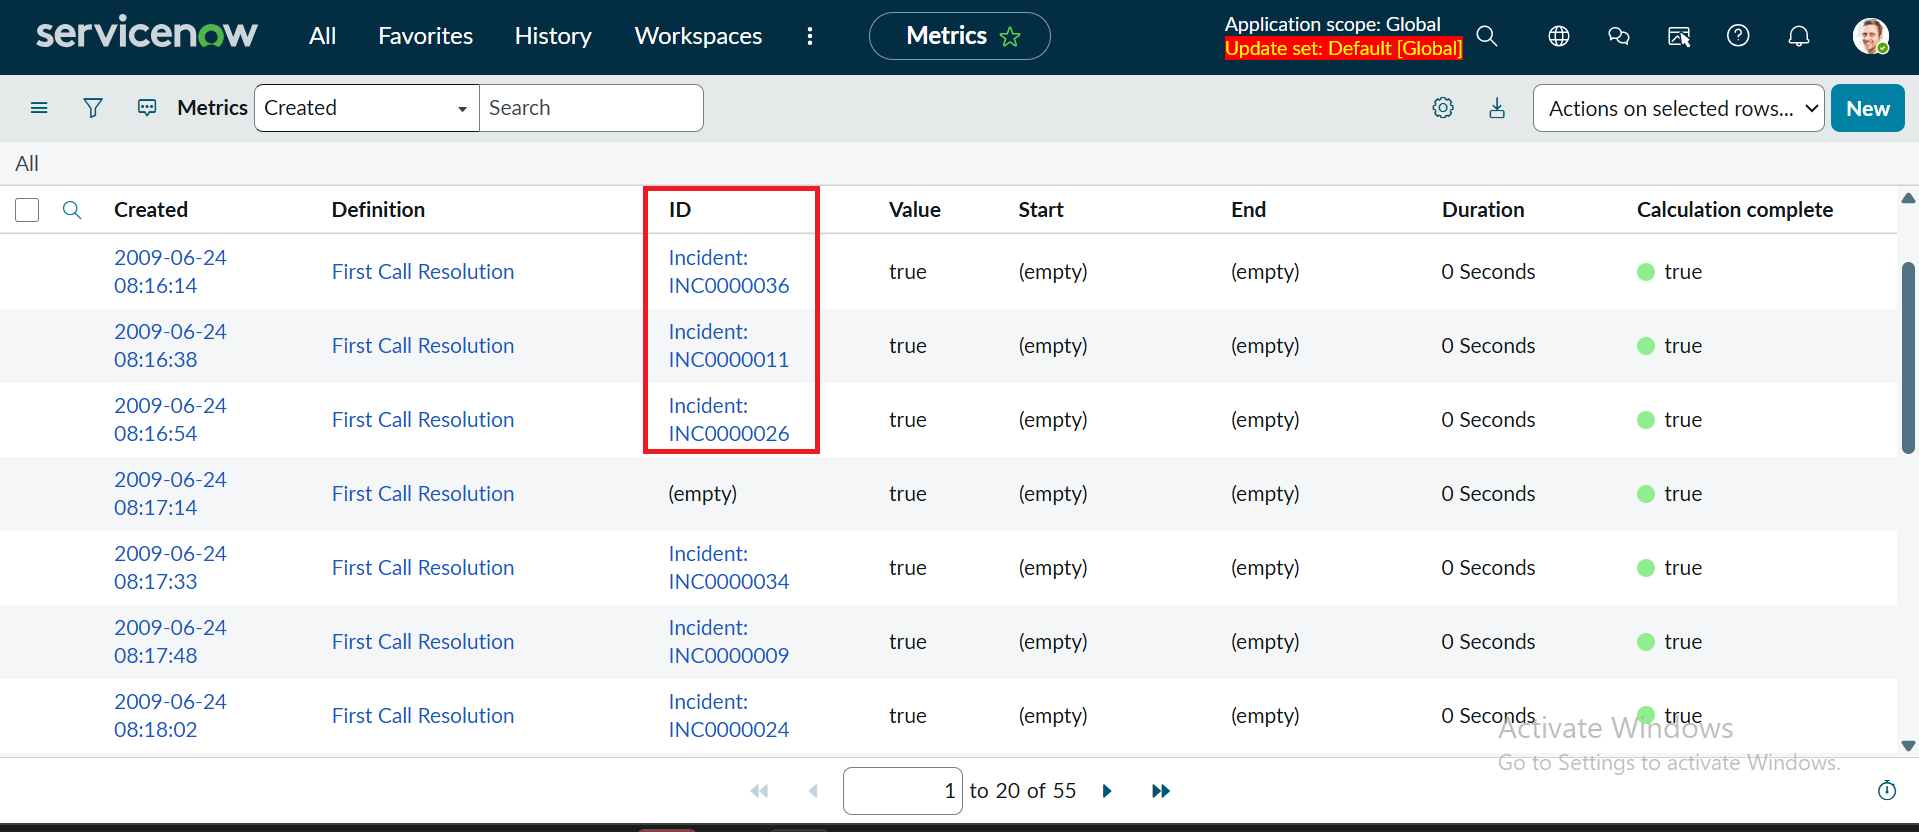Image resolution: width=1919 pixels, height=832 pixels.
Task: Expand the Created search field dropdown
Action: tap(366, 108)
